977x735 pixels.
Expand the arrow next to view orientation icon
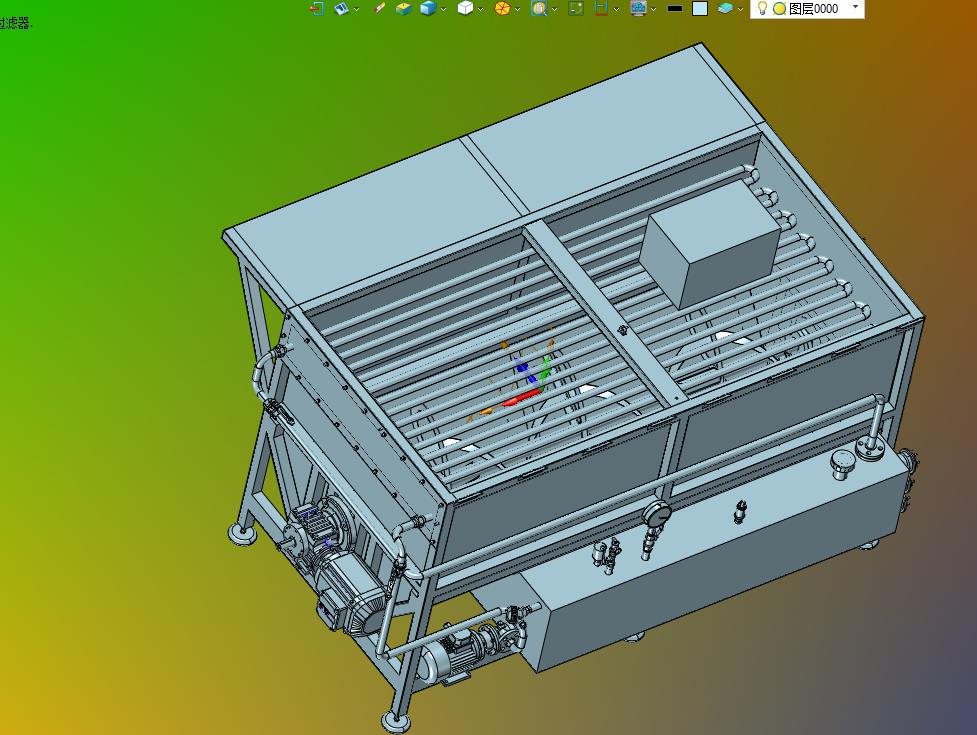(x=357, y=9)
